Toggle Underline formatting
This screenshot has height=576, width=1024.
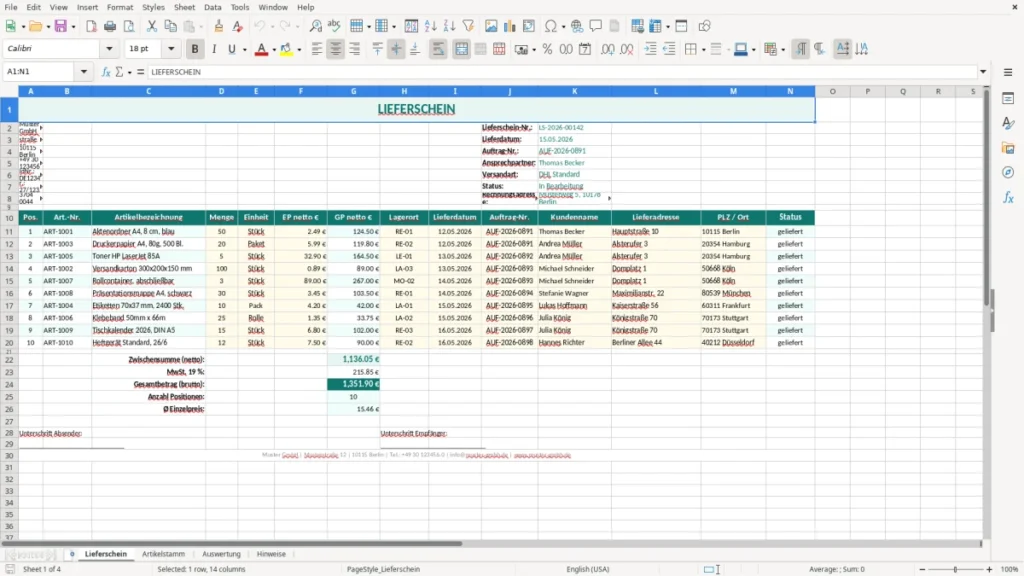point(231,49)
